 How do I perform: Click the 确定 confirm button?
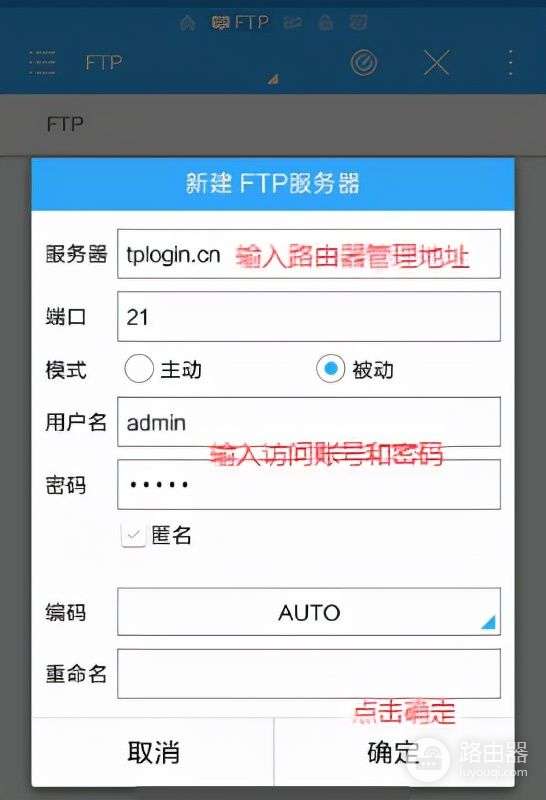[x=394, y=752]
